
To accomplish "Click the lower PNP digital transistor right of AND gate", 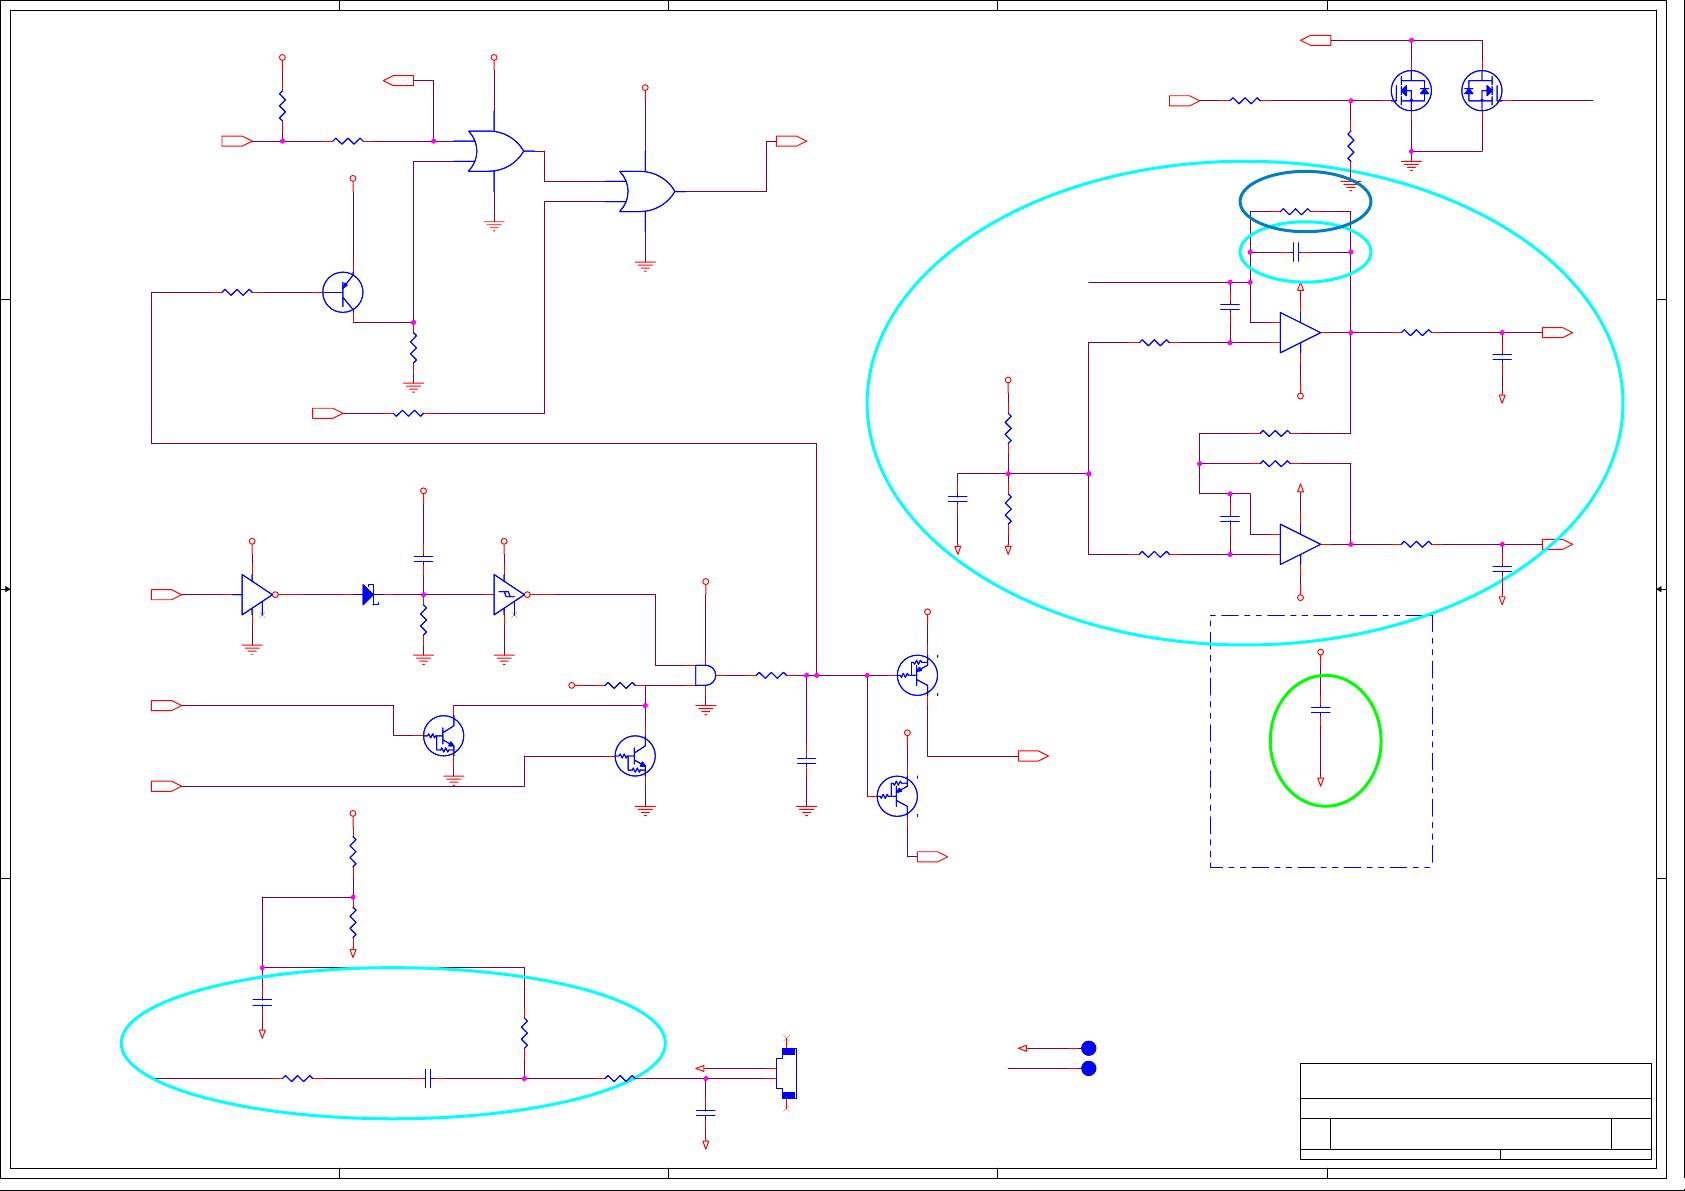I will point(897,796).
